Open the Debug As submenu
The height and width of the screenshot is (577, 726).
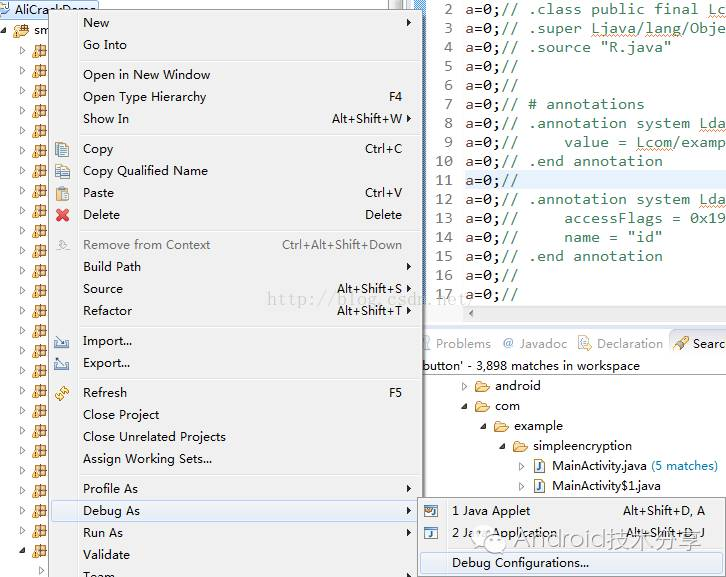pos(237,511)
